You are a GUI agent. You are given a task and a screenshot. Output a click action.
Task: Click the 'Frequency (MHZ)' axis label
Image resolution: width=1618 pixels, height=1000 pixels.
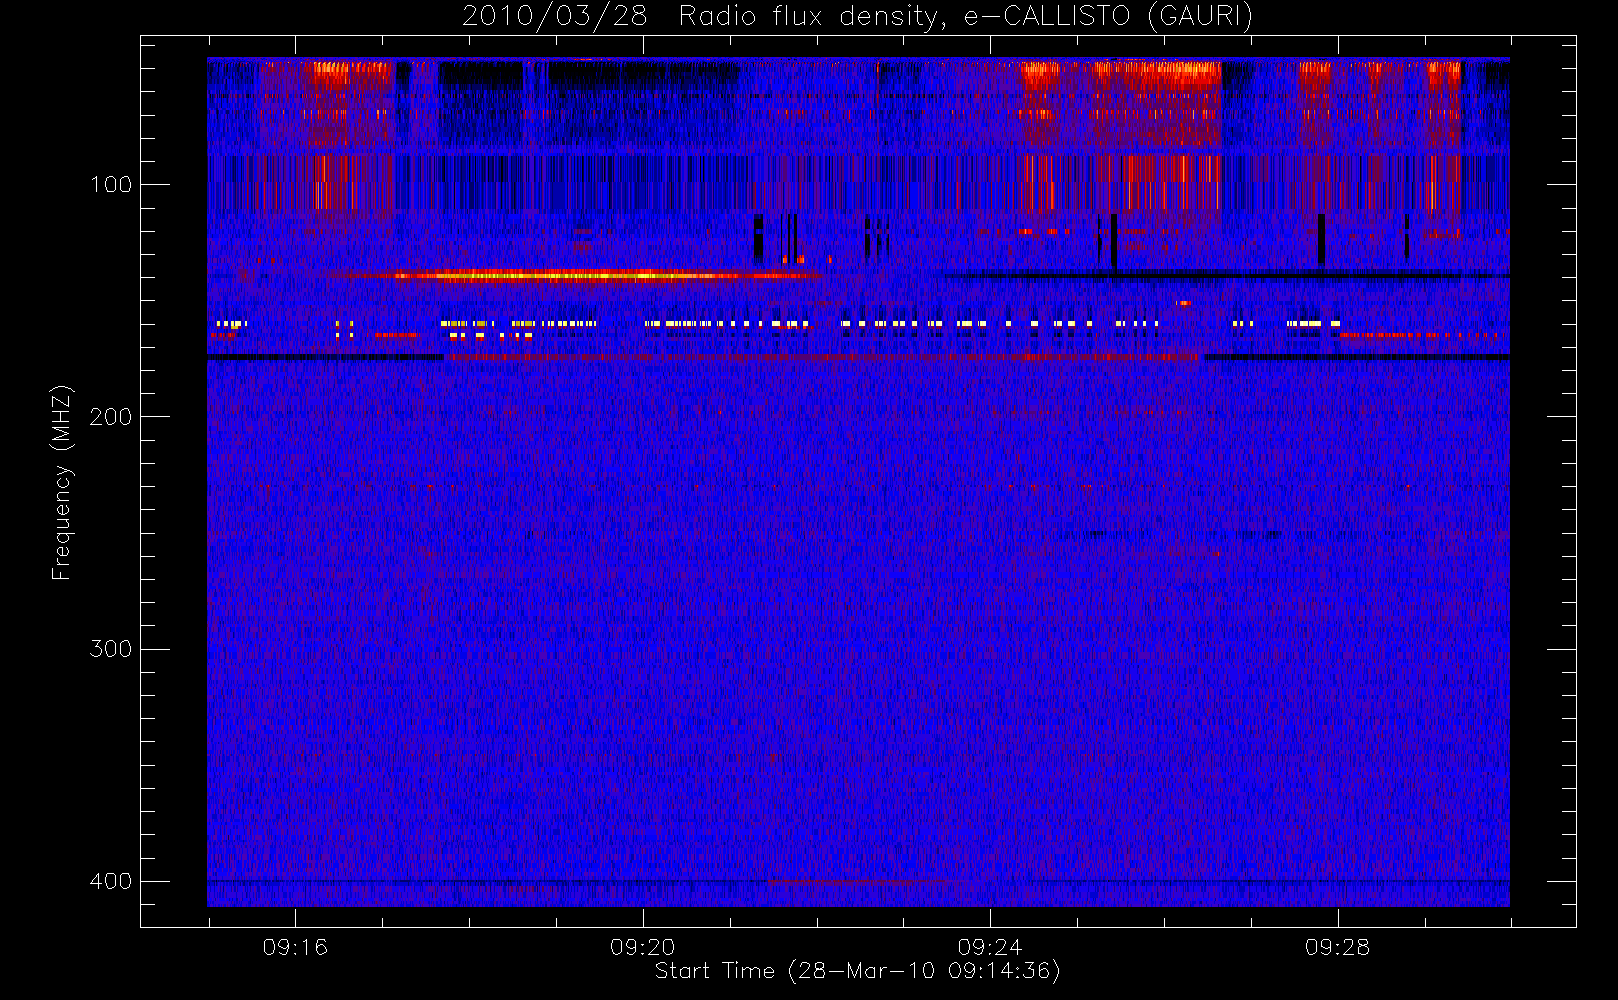(x=62, y=482)
